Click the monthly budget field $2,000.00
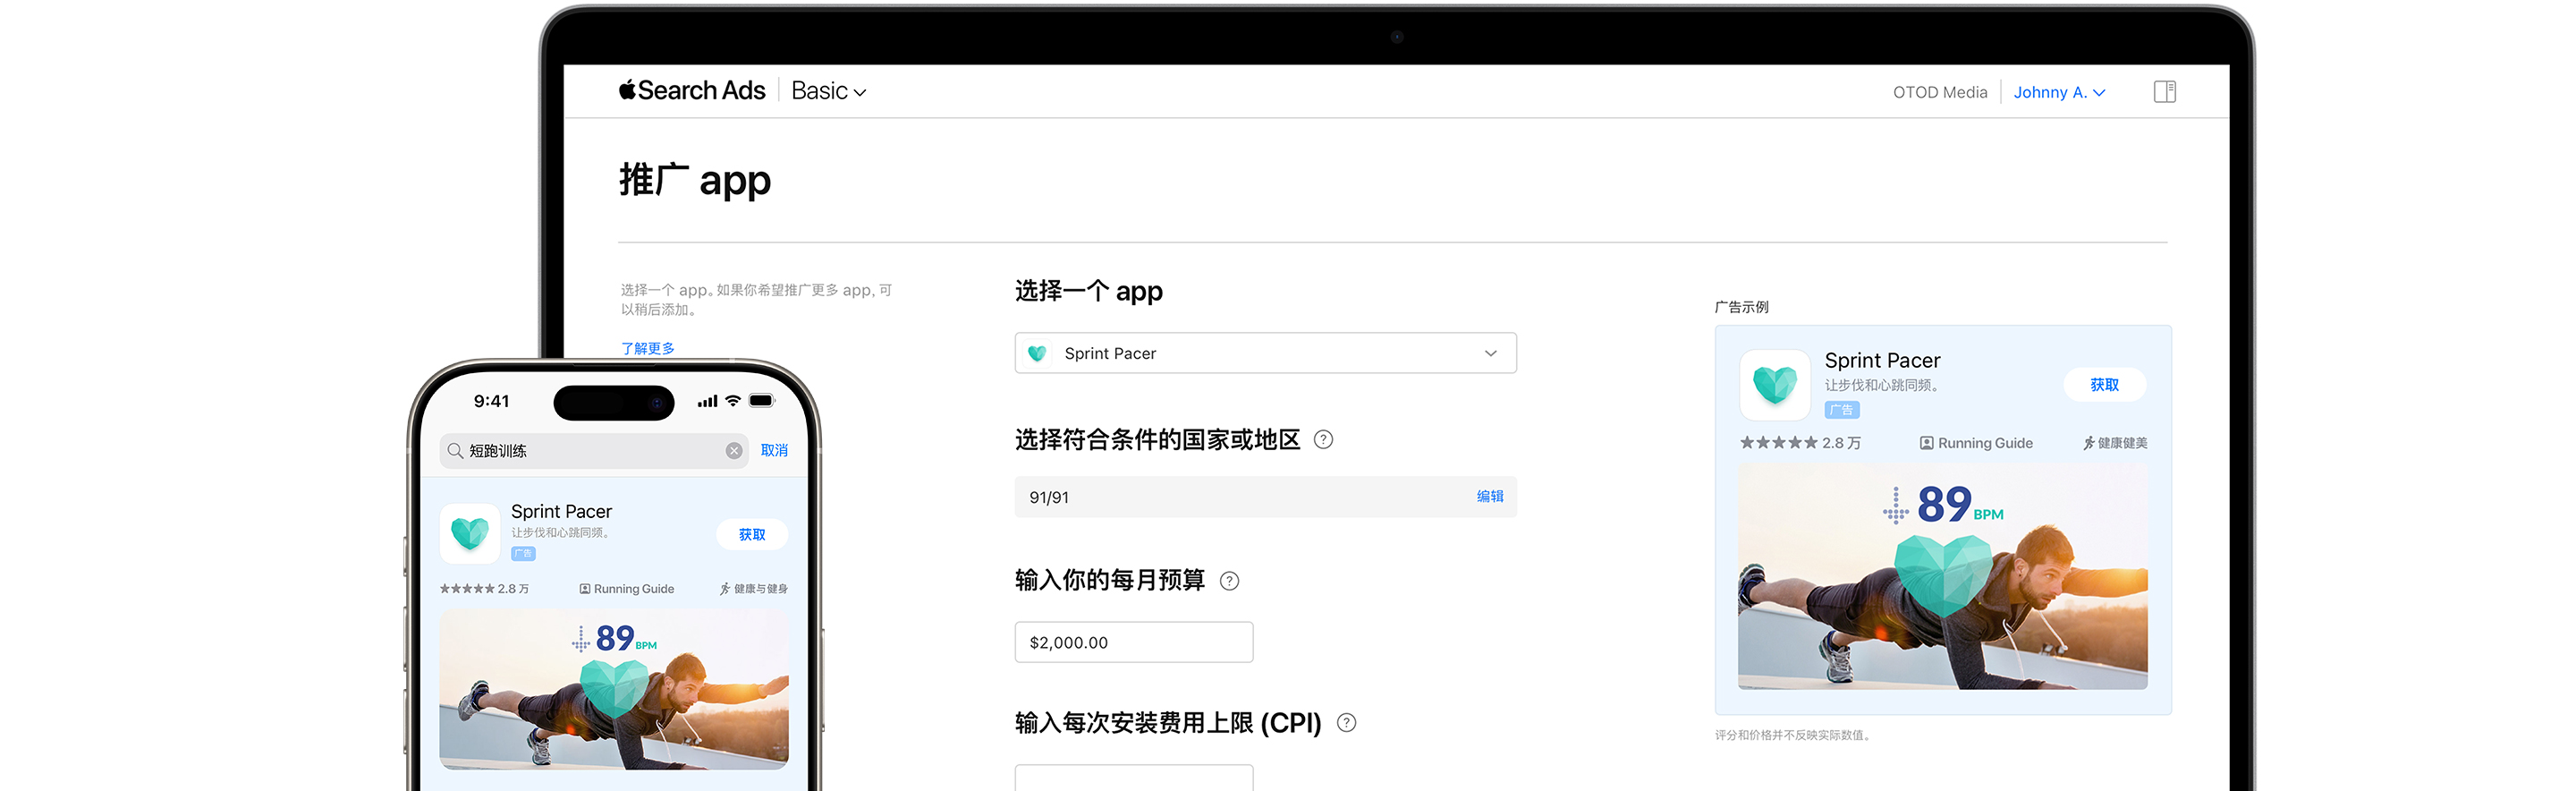This screenshot has height=791, width=2576. coord(1134,642)
